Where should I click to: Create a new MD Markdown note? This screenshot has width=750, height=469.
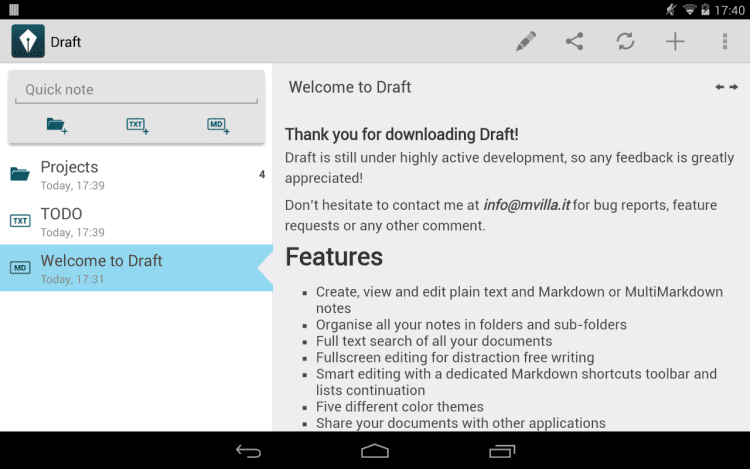(218, 126)
